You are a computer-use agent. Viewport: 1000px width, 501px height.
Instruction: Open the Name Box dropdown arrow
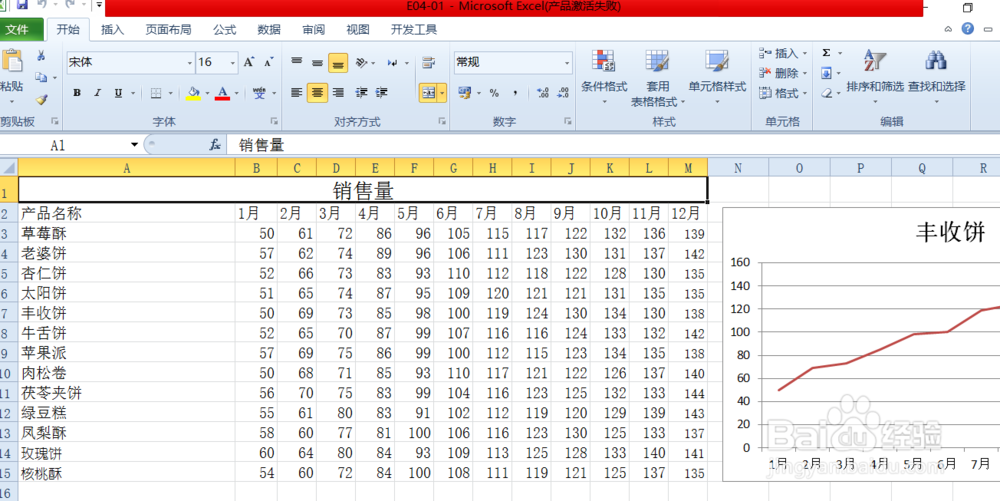[x=134, y=145]
